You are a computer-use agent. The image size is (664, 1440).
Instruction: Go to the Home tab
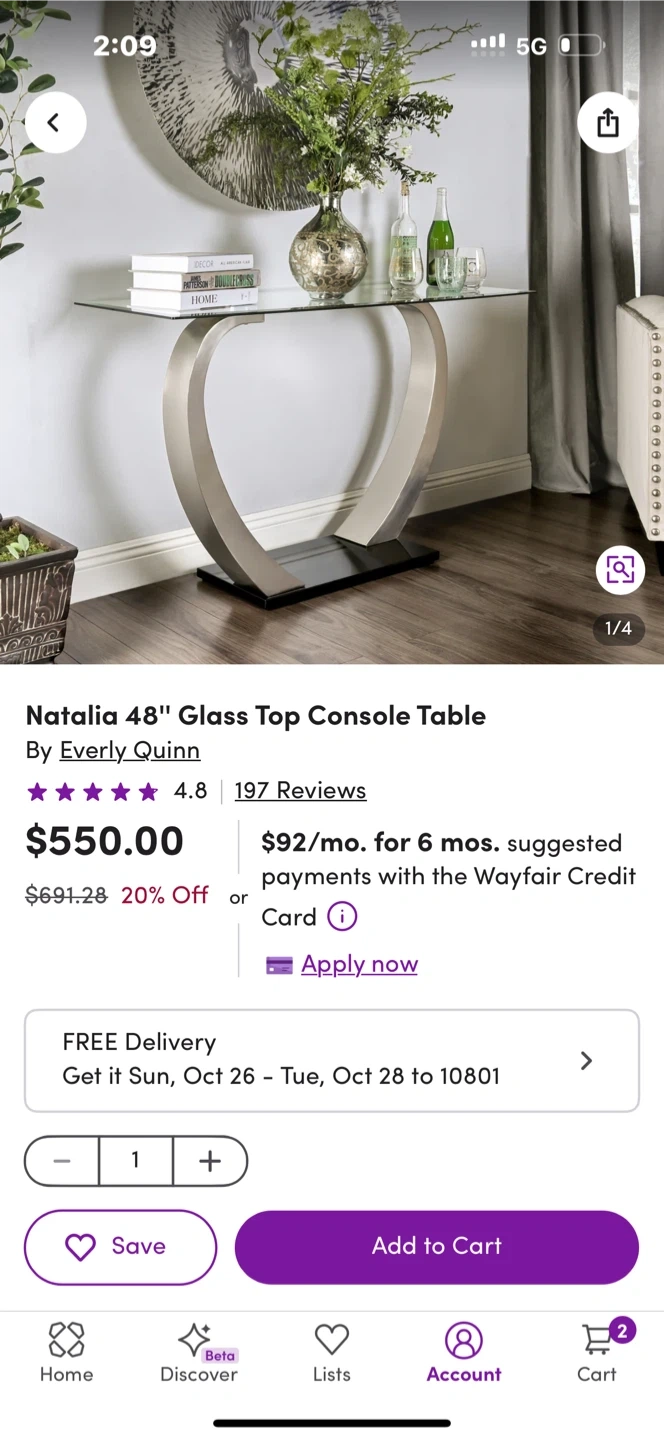66,1353
